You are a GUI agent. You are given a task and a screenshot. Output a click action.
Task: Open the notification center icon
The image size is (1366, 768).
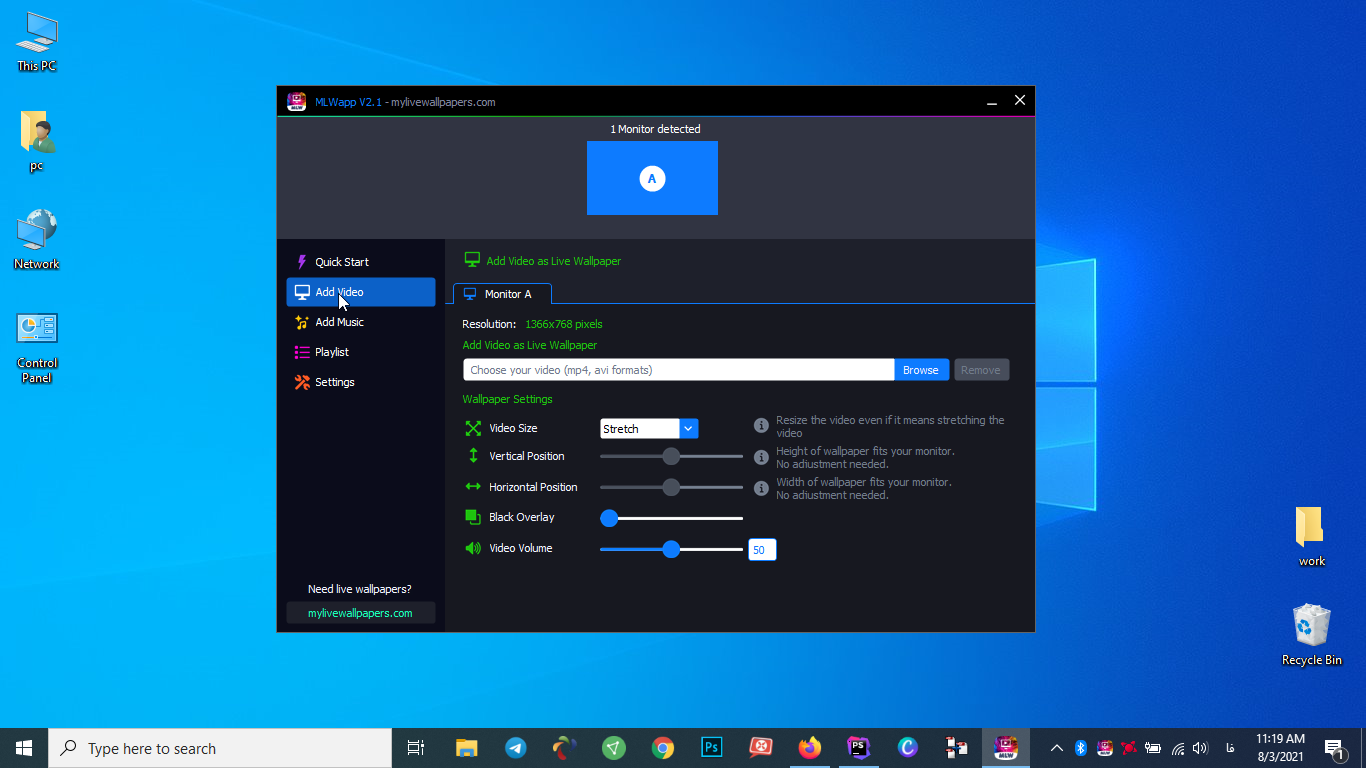point(1334,748)
